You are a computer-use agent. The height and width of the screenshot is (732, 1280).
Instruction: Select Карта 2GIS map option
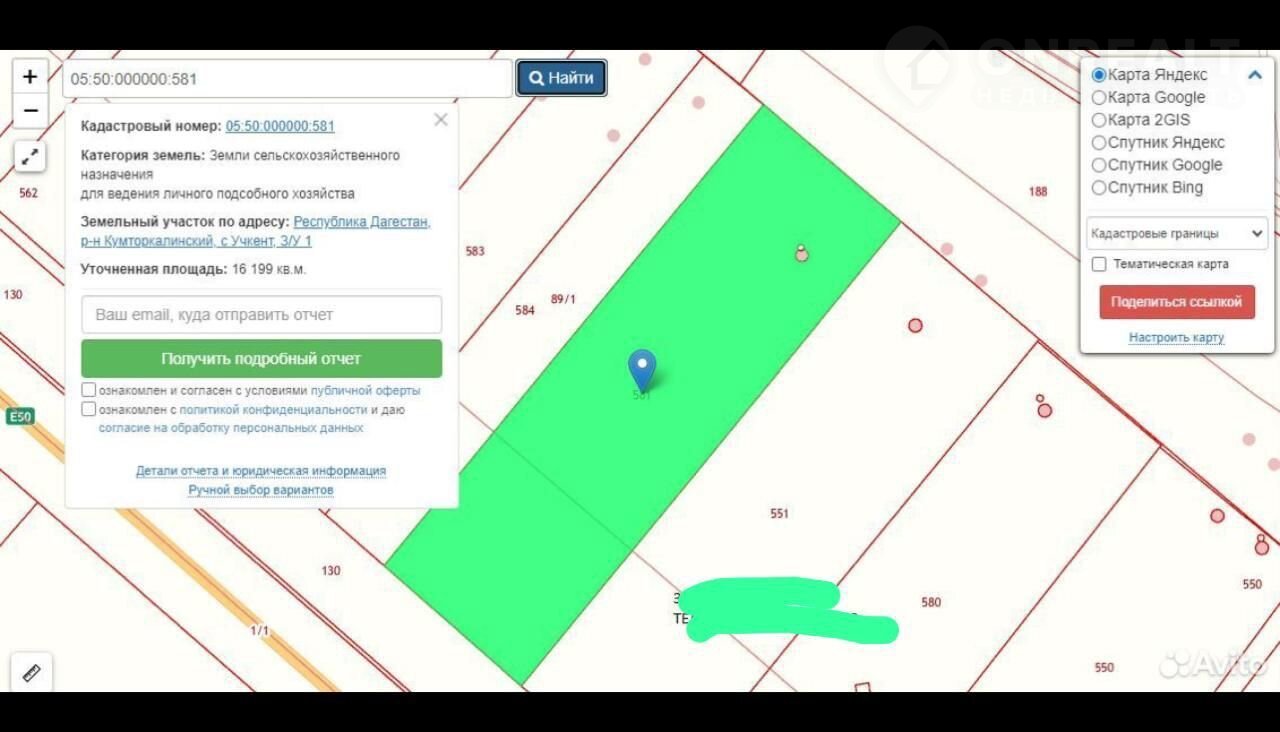coord(1099,120)
